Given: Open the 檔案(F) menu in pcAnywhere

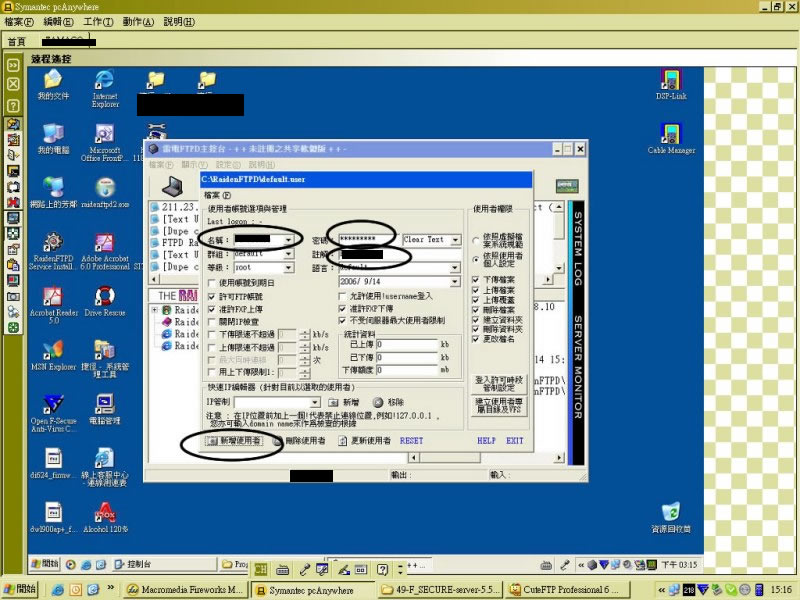Looking at the screenshot, I should click(20, 21).
